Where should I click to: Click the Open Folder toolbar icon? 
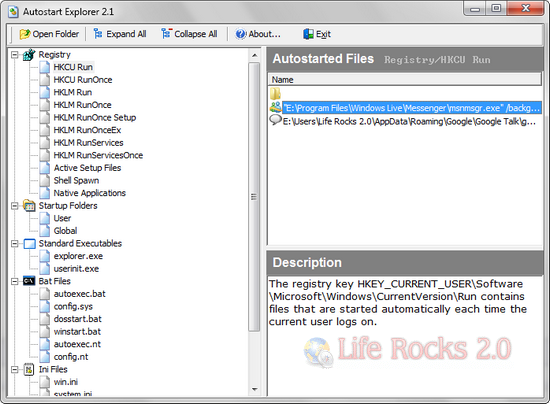tap(25, 34)
